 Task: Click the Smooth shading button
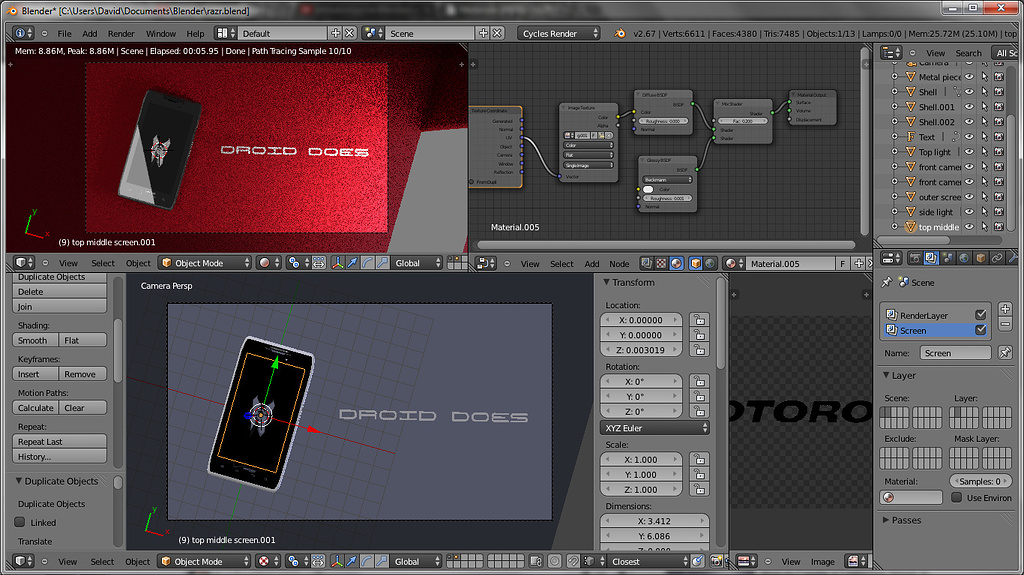tap(35, 340)
